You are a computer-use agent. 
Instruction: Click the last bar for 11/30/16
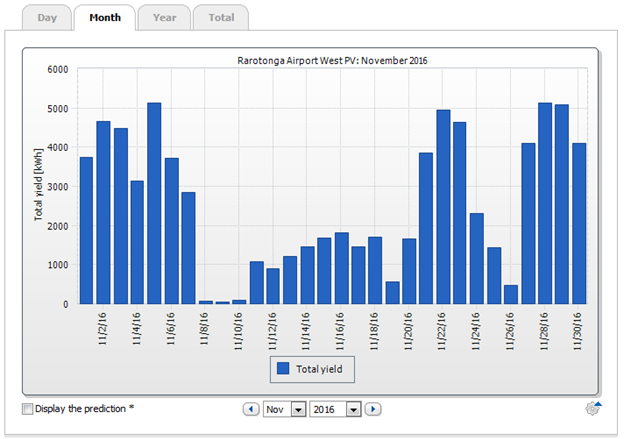579,223
